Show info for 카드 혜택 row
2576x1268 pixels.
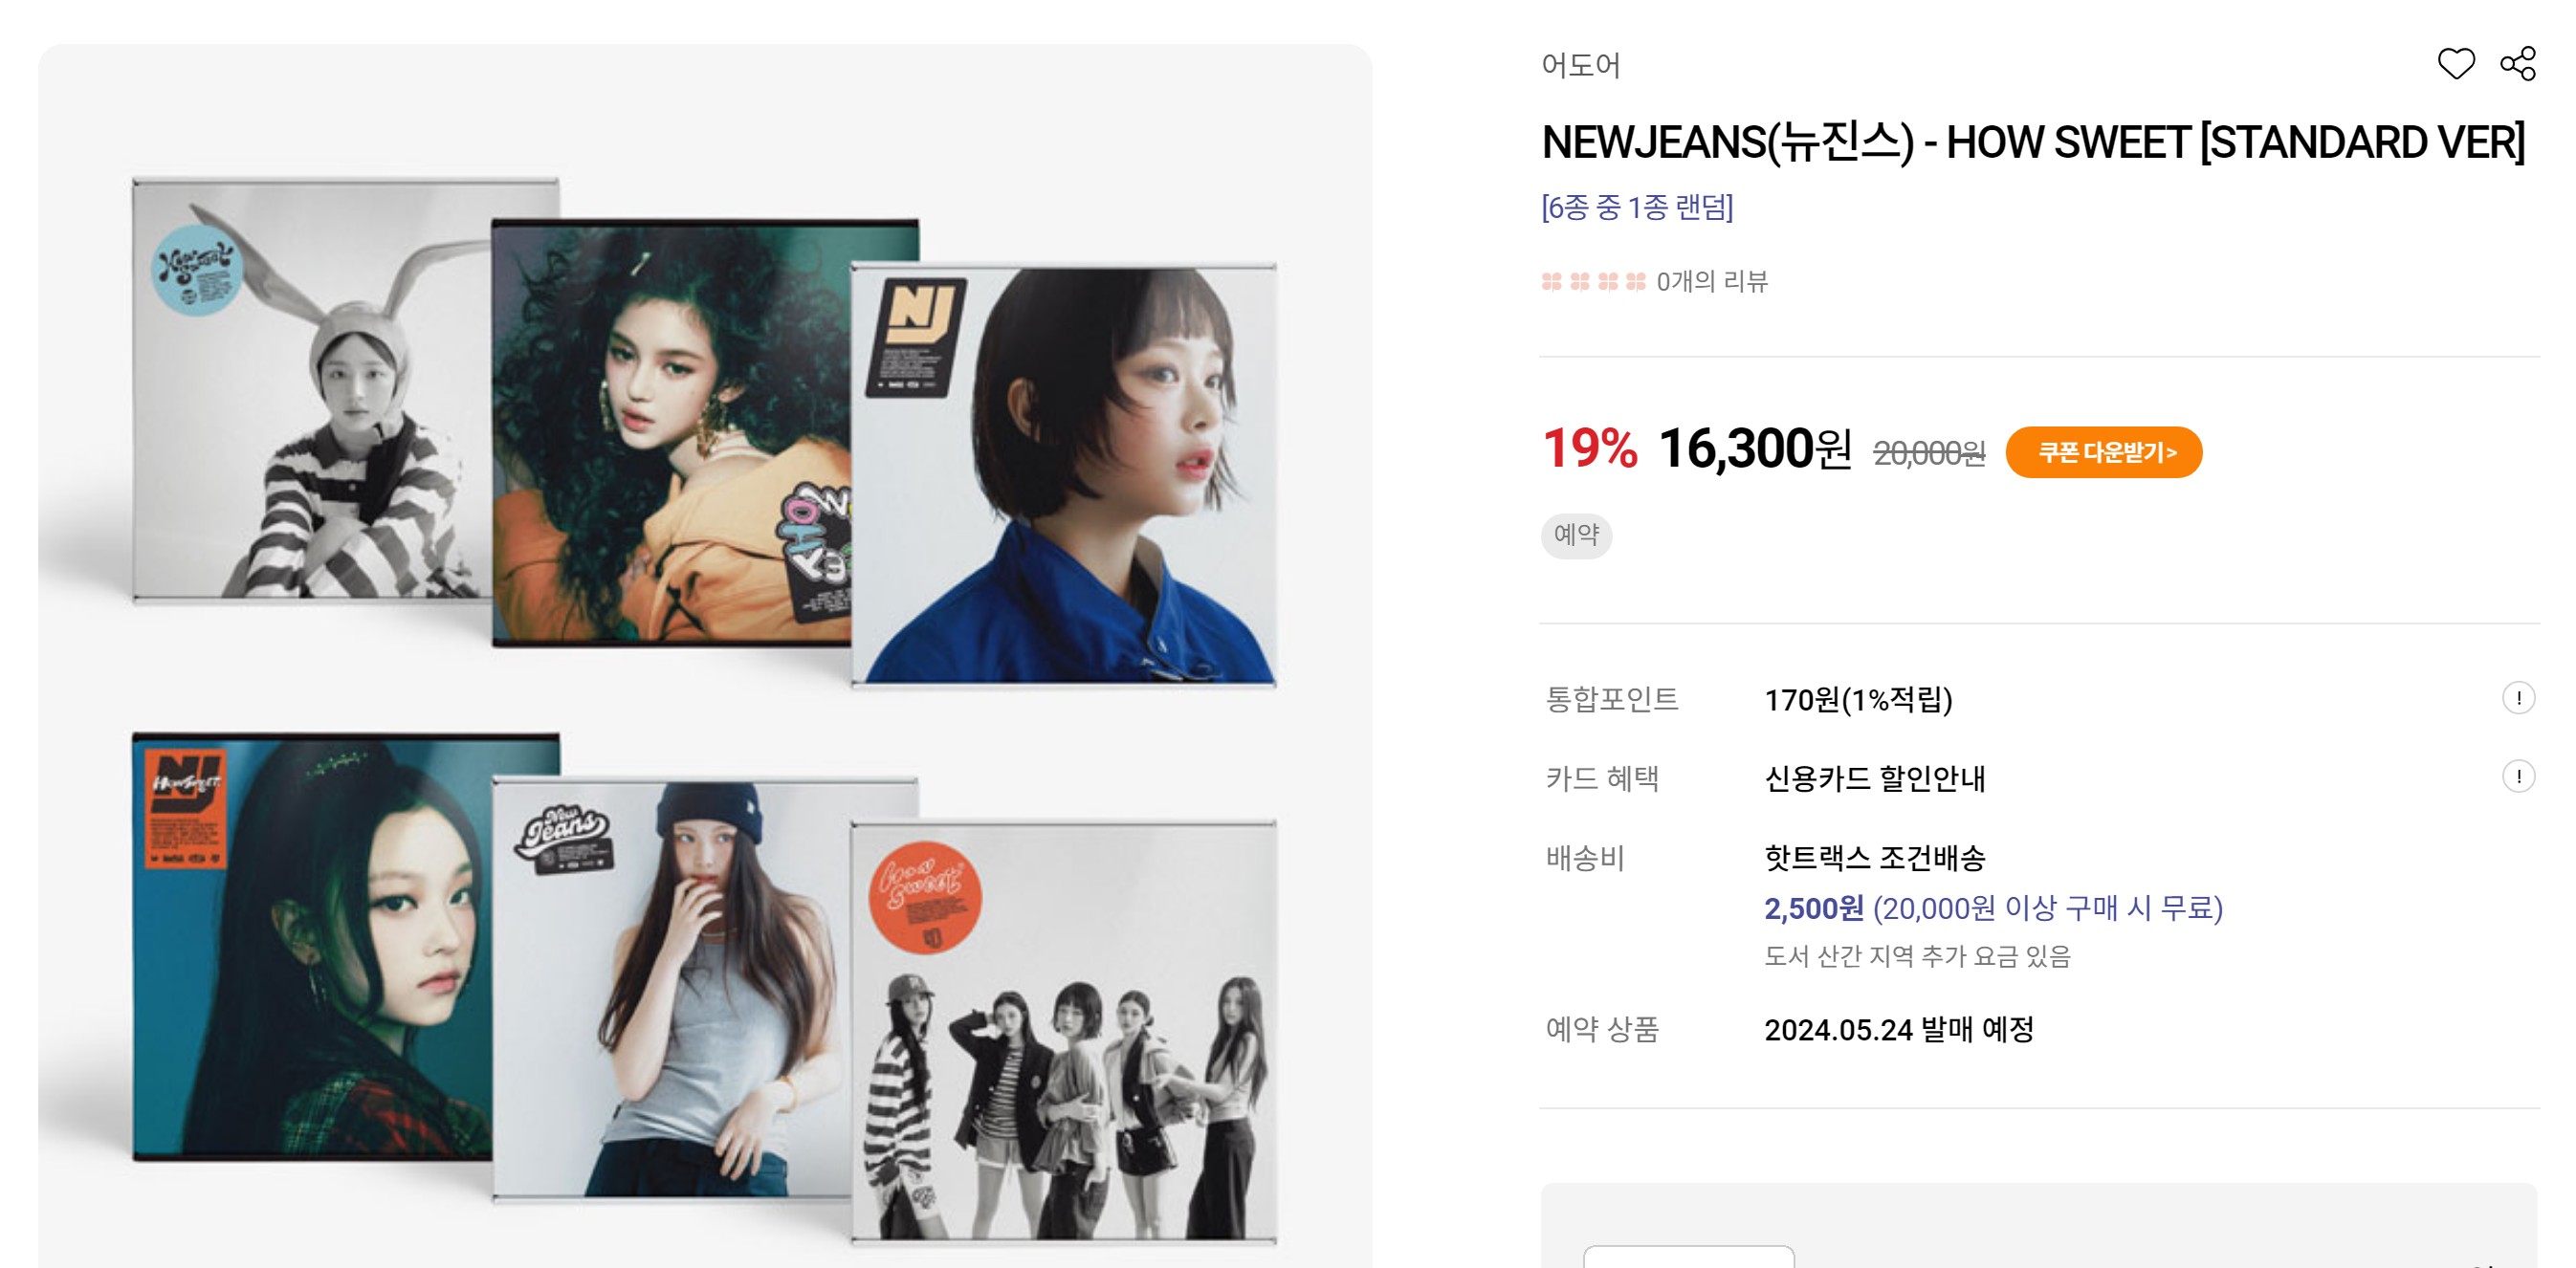[x=2518, y=776]
